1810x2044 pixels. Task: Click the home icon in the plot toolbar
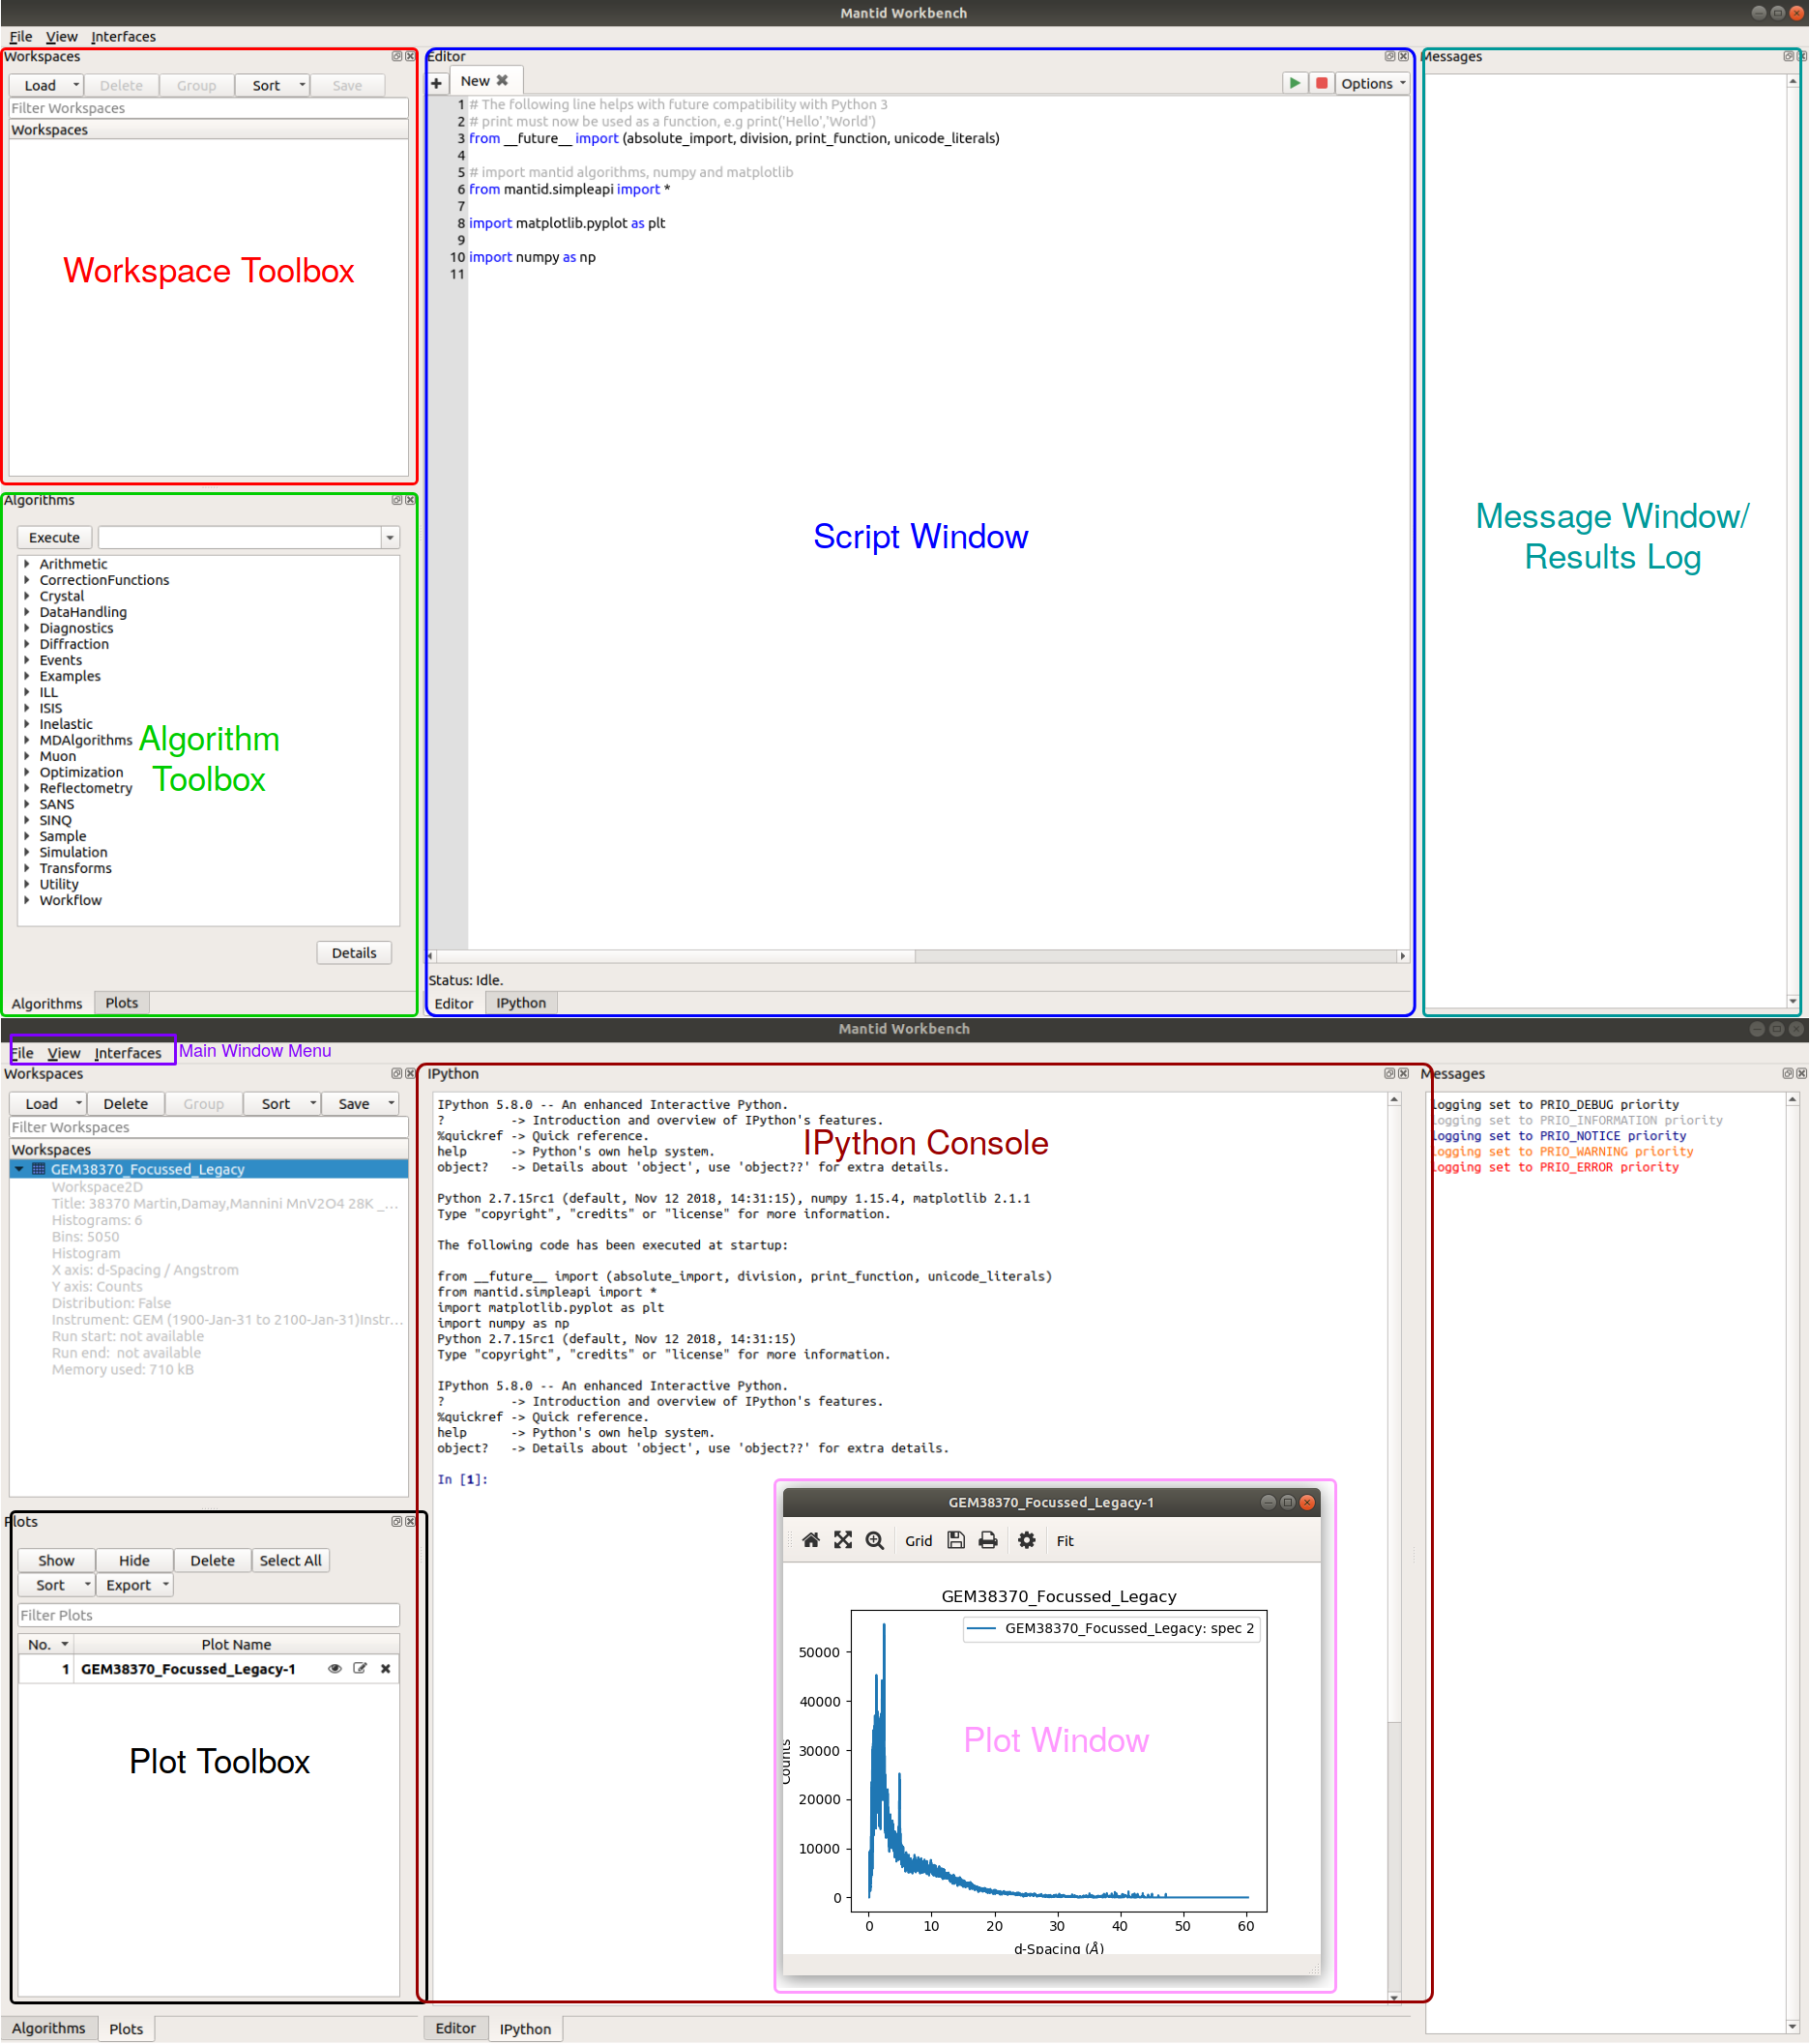point(810,1540)
